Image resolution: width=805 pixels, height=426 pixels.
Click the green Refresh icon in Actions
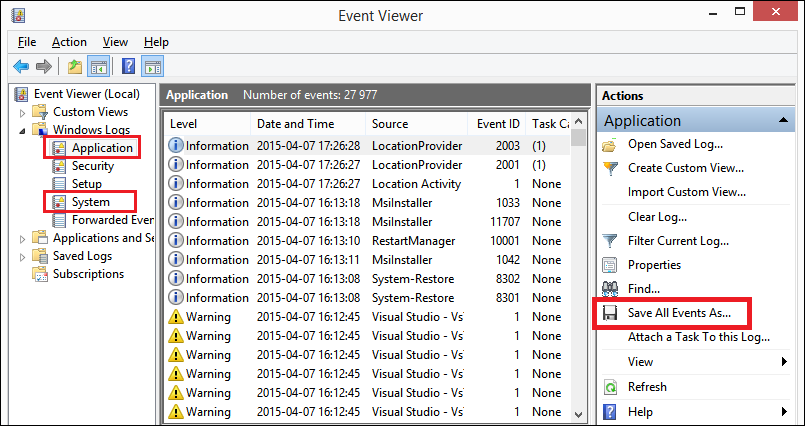click(x=610, y=386)
